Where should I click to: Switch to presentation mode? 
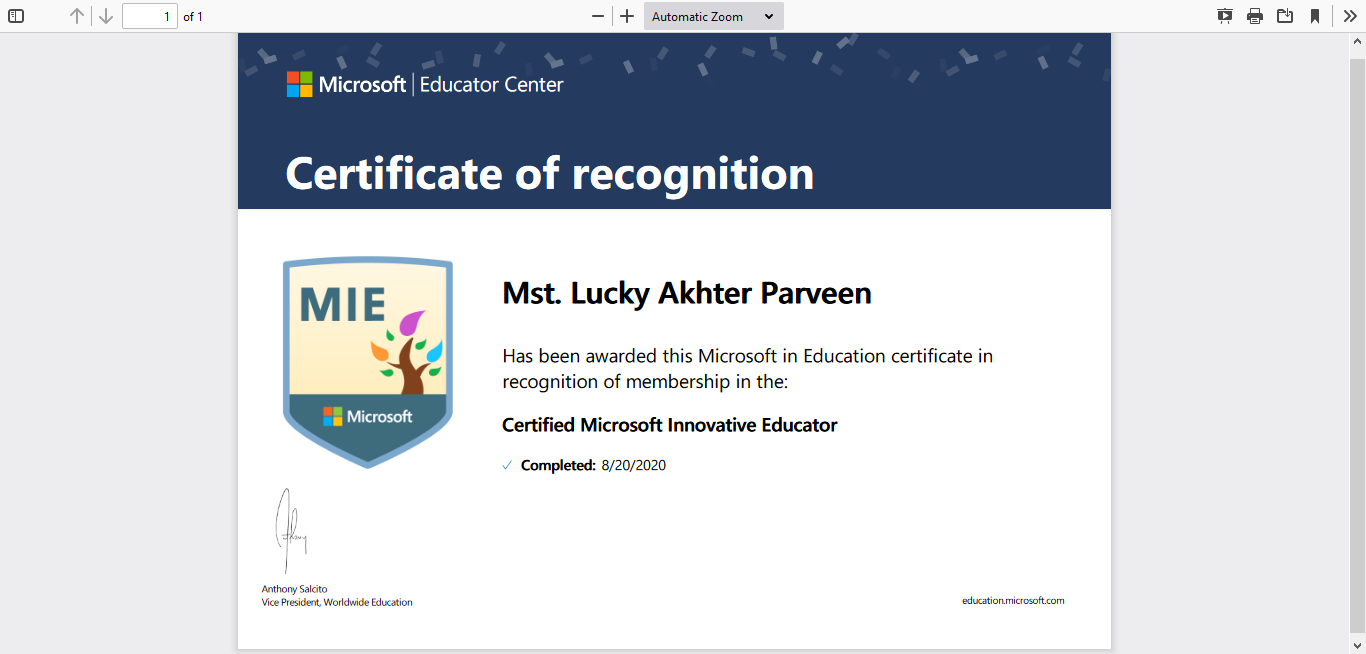tap(1225, 16)
